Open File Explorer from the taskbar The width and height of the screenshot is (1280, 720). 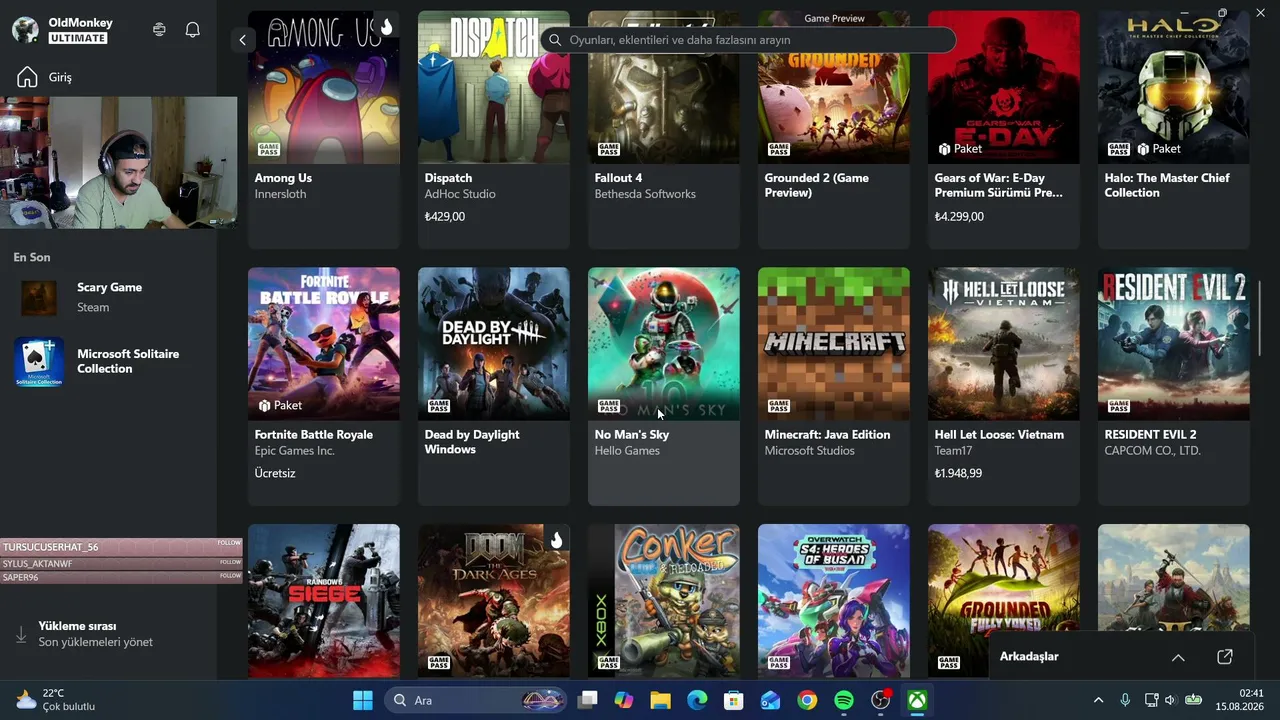coord(660,700)
